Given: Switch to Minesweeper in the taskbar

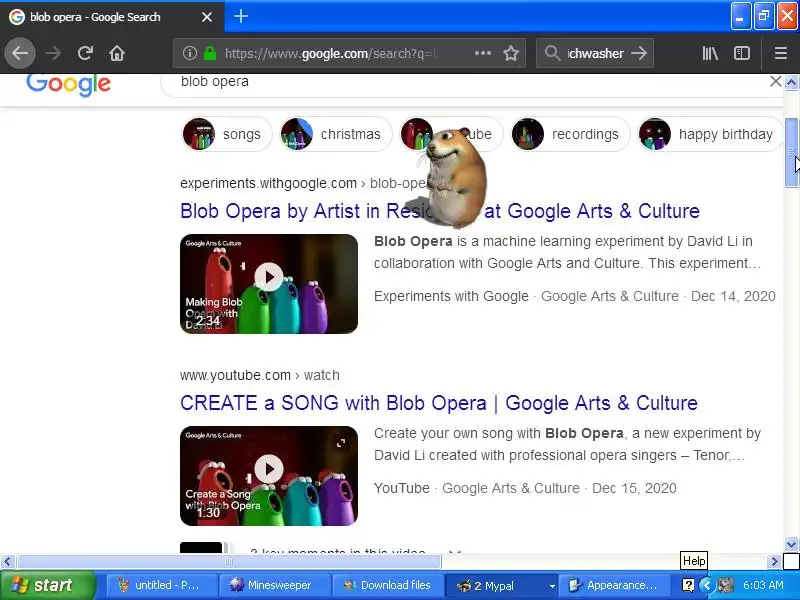Looking at the screenshot, I should tap(273, 585).
